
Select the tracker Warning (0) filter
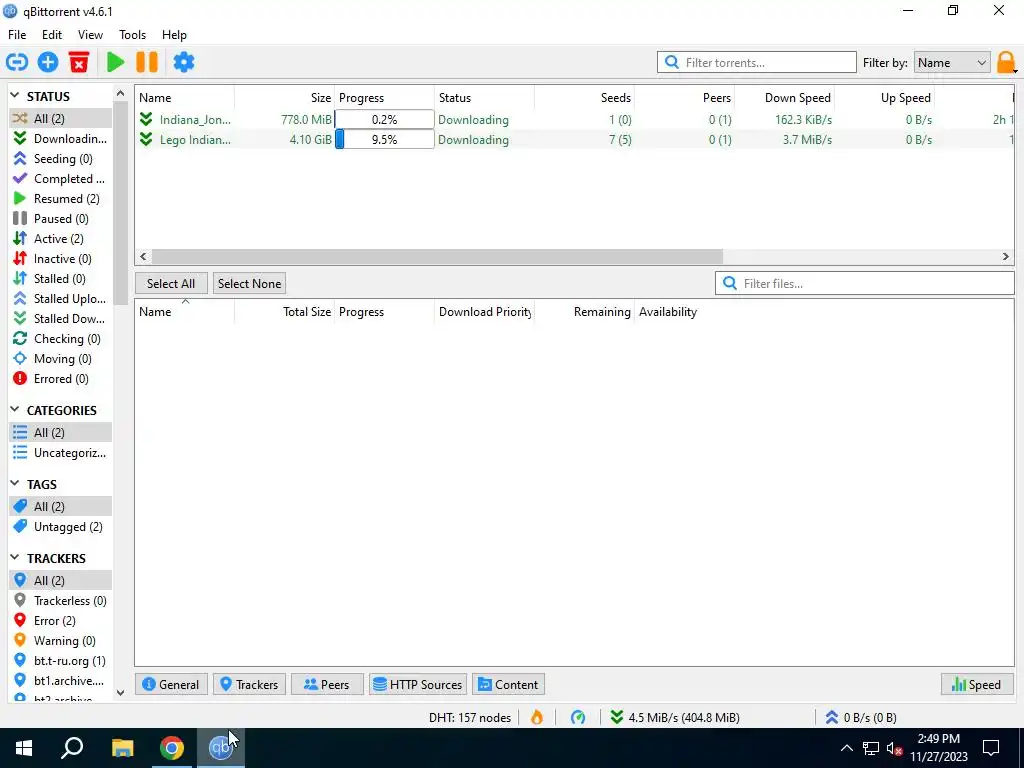[60, 641]
